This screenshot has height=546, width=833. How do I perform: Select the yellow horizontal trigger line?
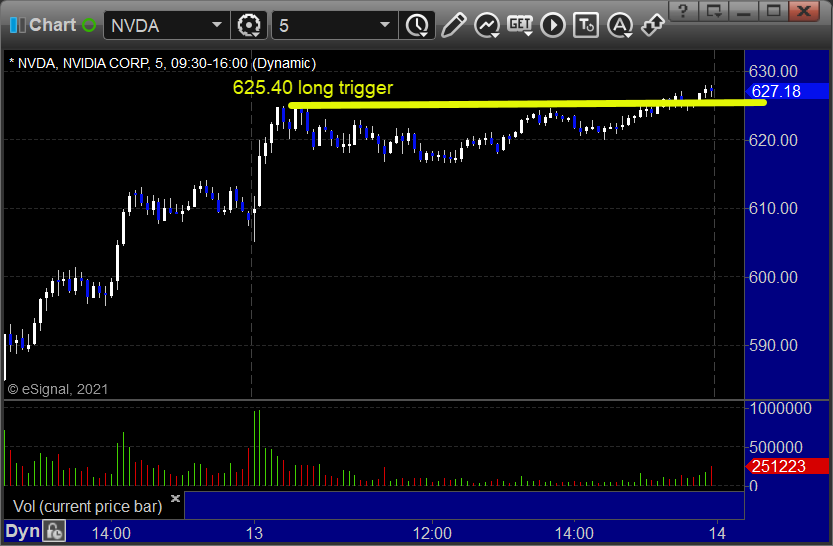(527, 104)
